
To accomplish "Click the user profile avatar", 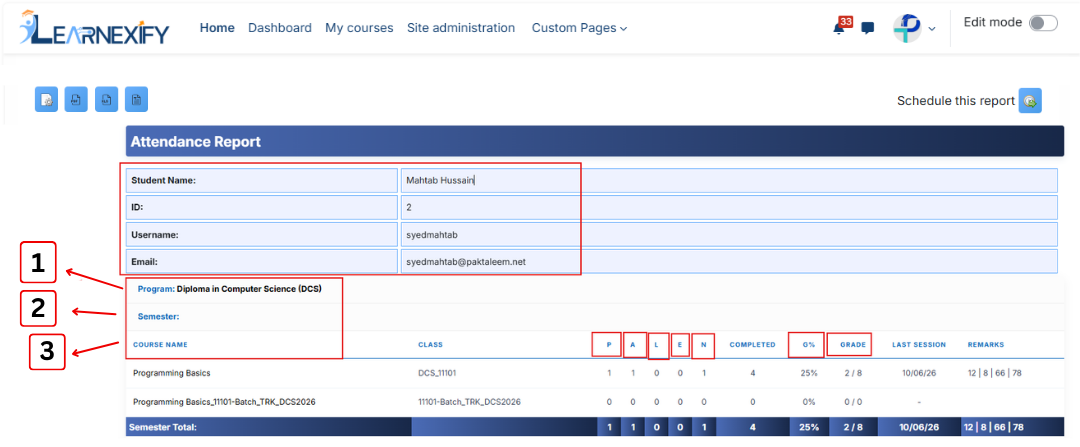I will [x=907, y=28].
